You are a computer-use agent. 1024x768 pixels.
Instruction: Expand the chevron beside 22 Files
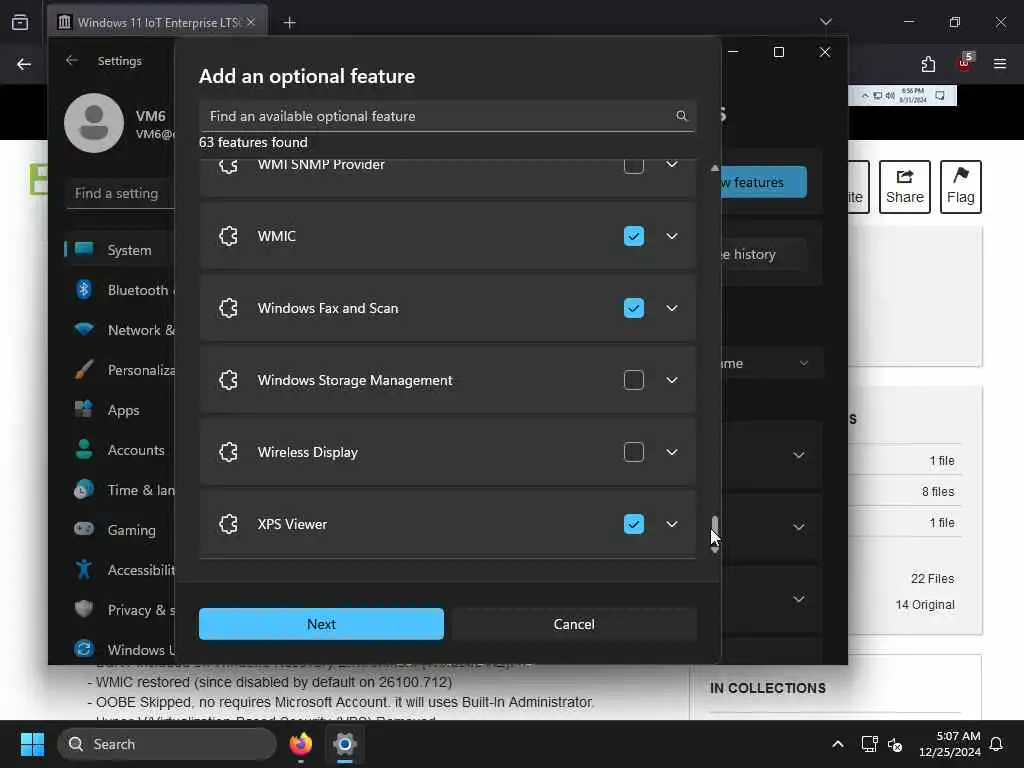(798, 599)
